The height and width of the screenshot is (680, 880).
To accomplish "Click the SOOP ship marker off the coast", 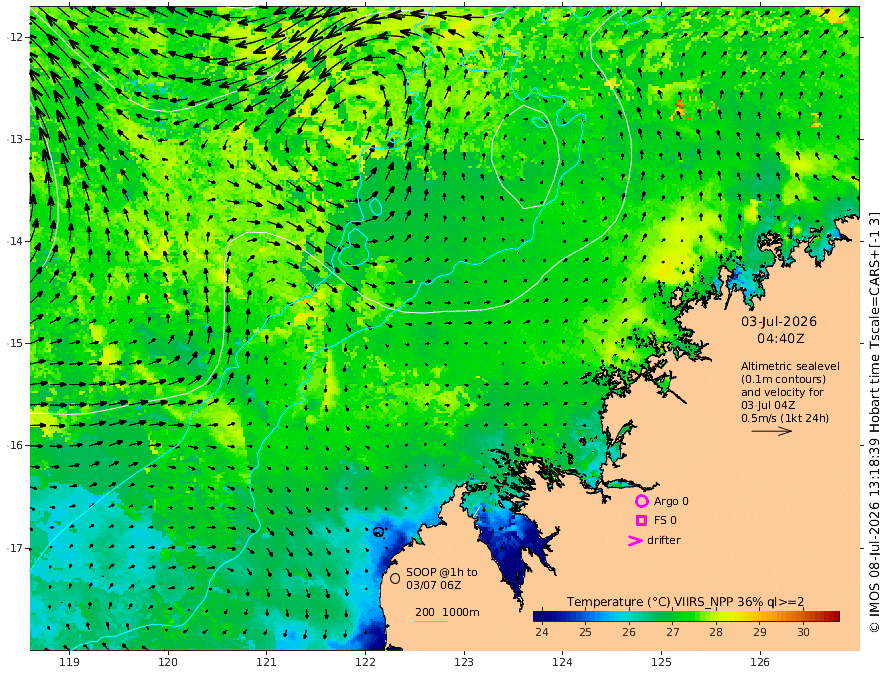I will [x=378, y=531].
